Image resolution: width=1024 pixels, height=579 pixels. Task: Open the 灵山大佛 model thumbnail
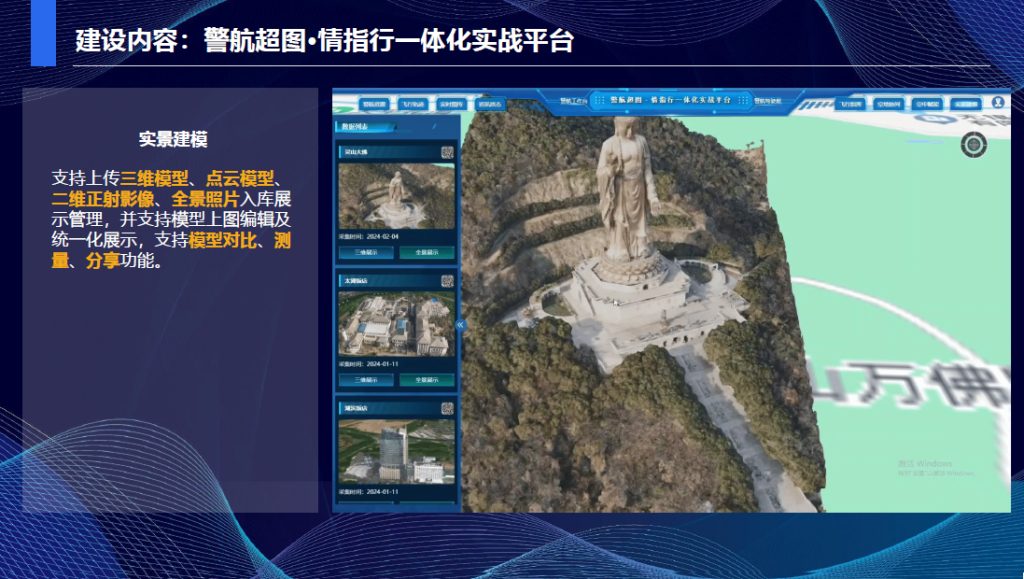click(x=396, y=196)
